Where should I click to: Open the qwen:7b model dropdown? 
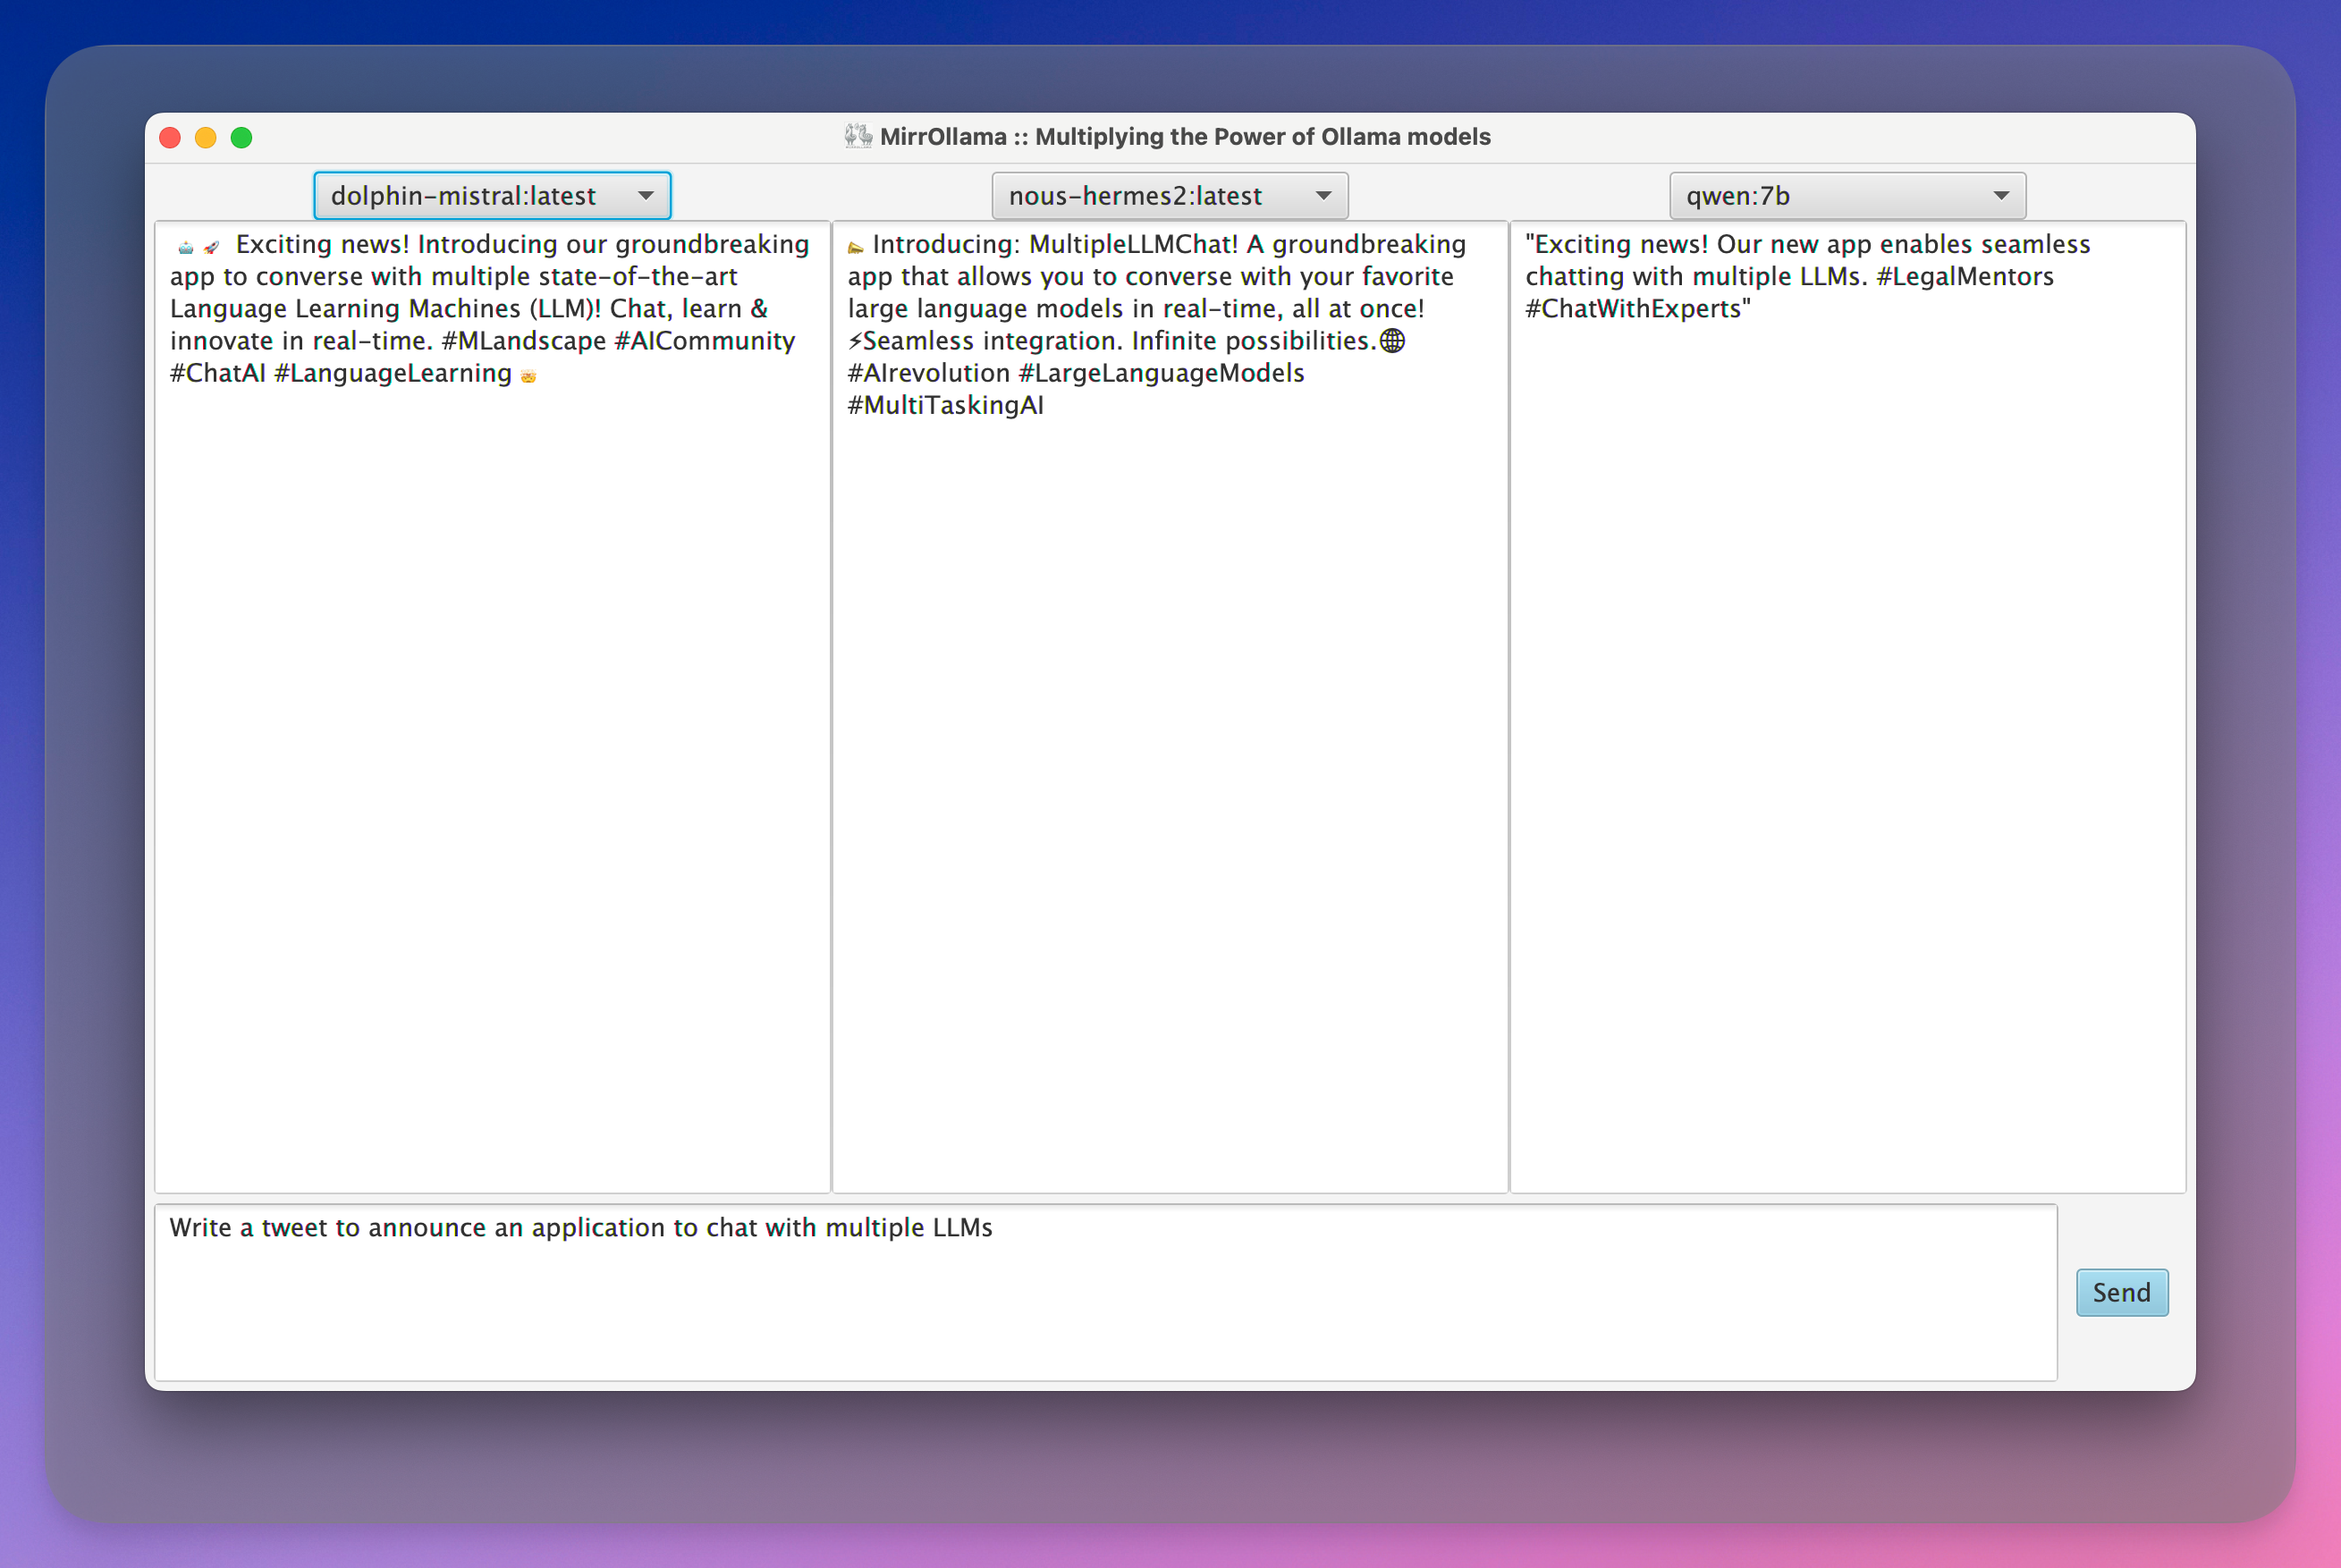coord(1847,196)
